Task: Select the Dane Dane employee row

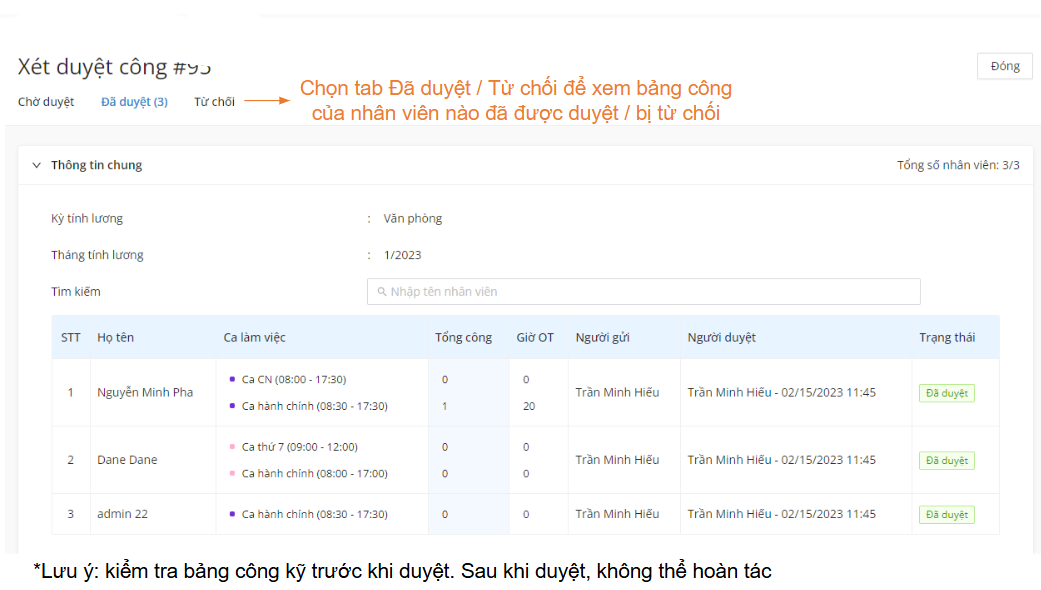Action: click(127, 460)
